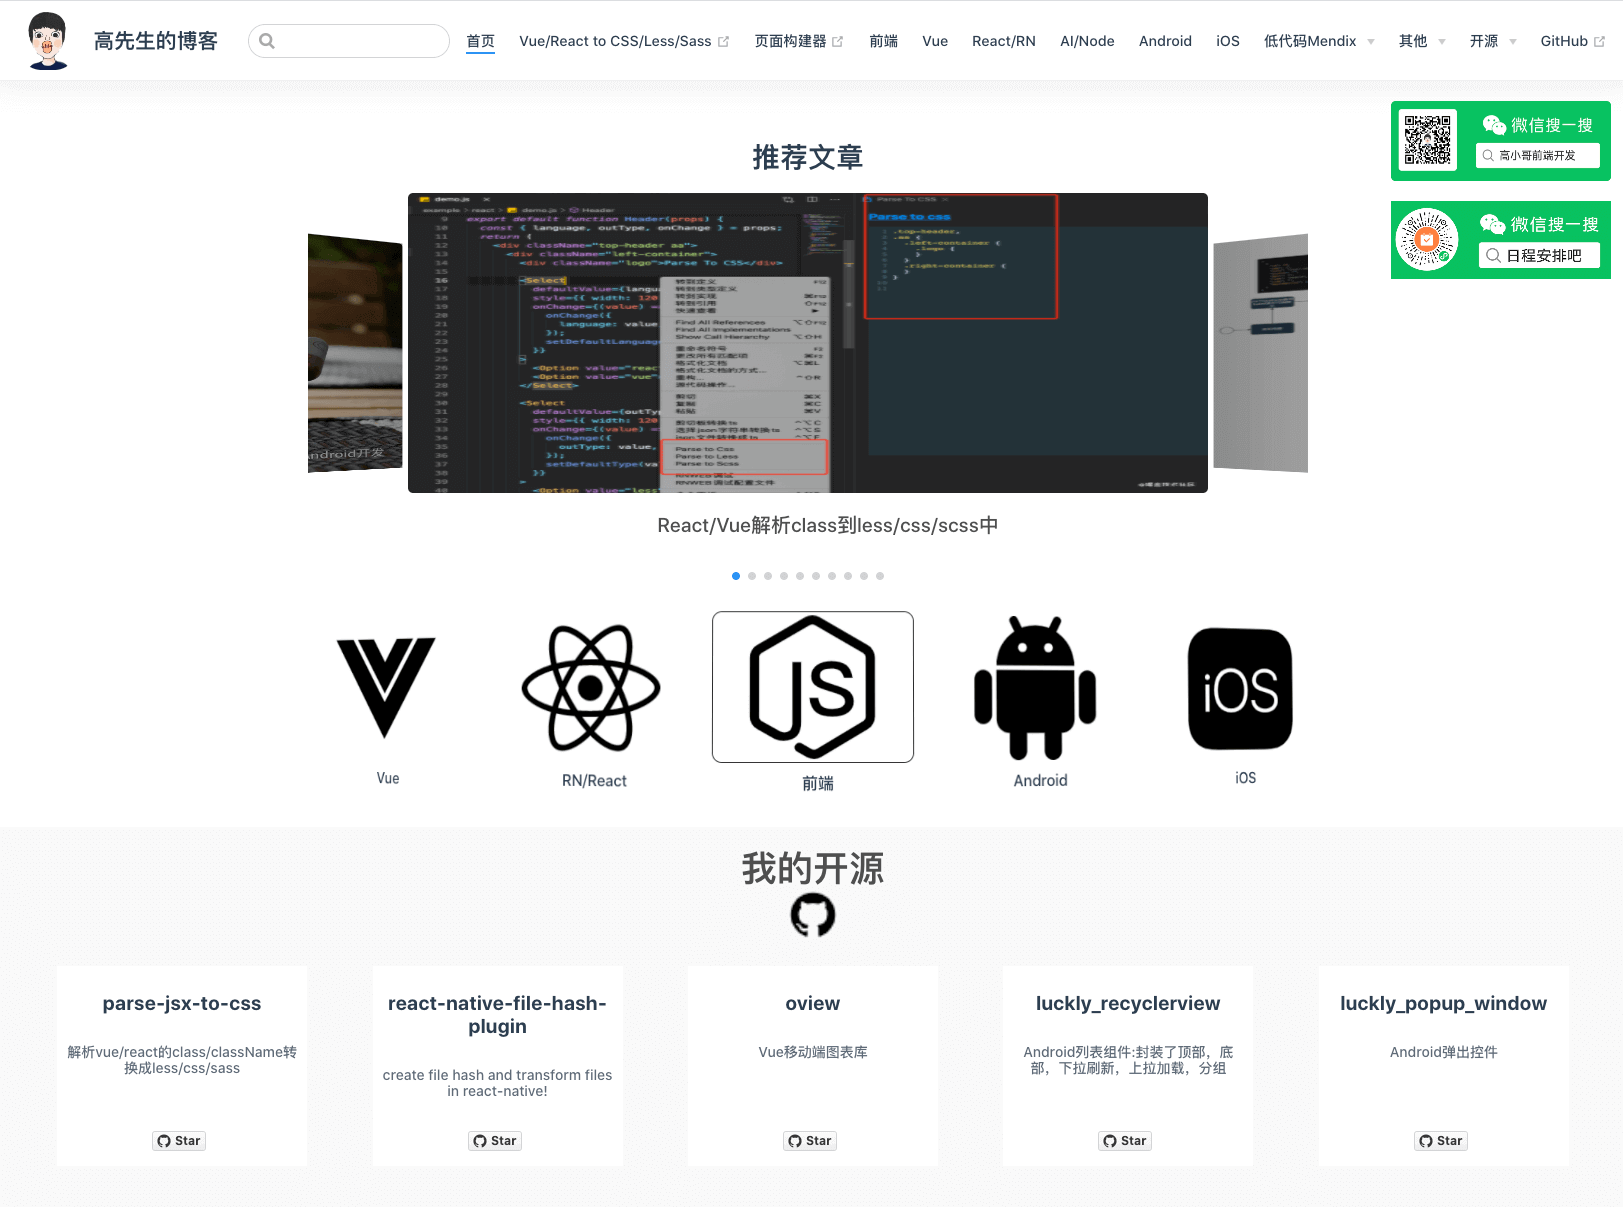Click the GitHub octocat under 我的开源
This screenshot has height=1207, width=1623.
coord(813,915)
